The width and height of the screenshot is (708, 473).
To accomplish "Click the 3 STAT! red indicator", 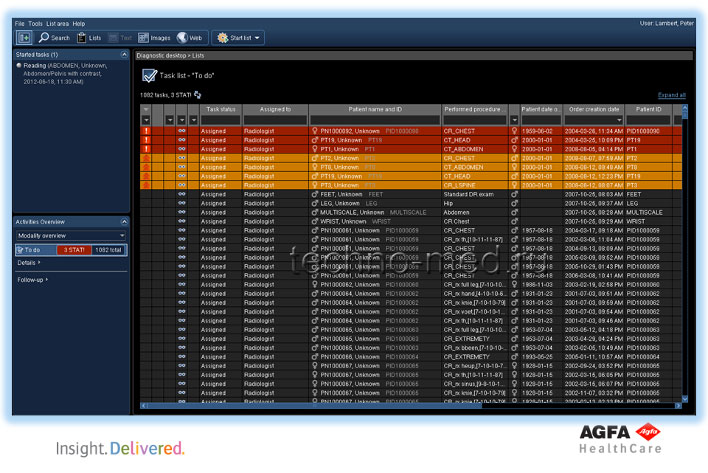I will coord(71,250).
